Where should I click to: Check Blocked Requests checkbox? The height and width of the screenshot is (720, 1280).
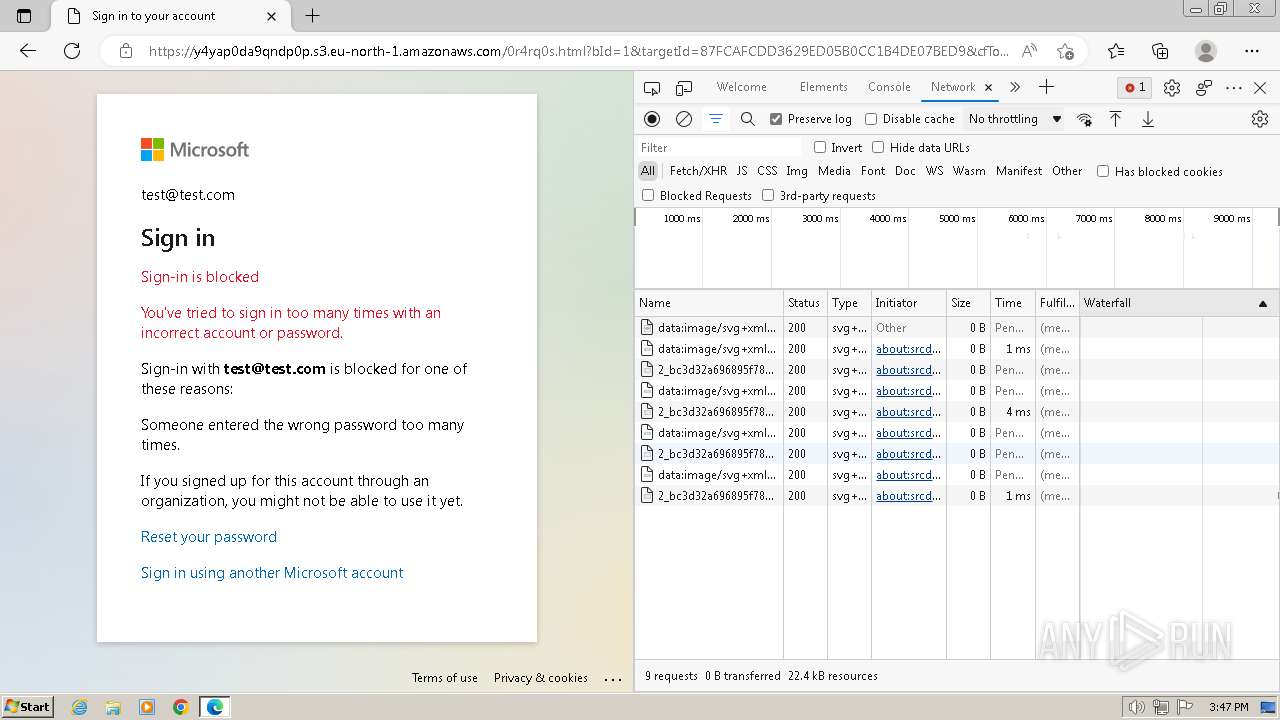tap(648, 195)
